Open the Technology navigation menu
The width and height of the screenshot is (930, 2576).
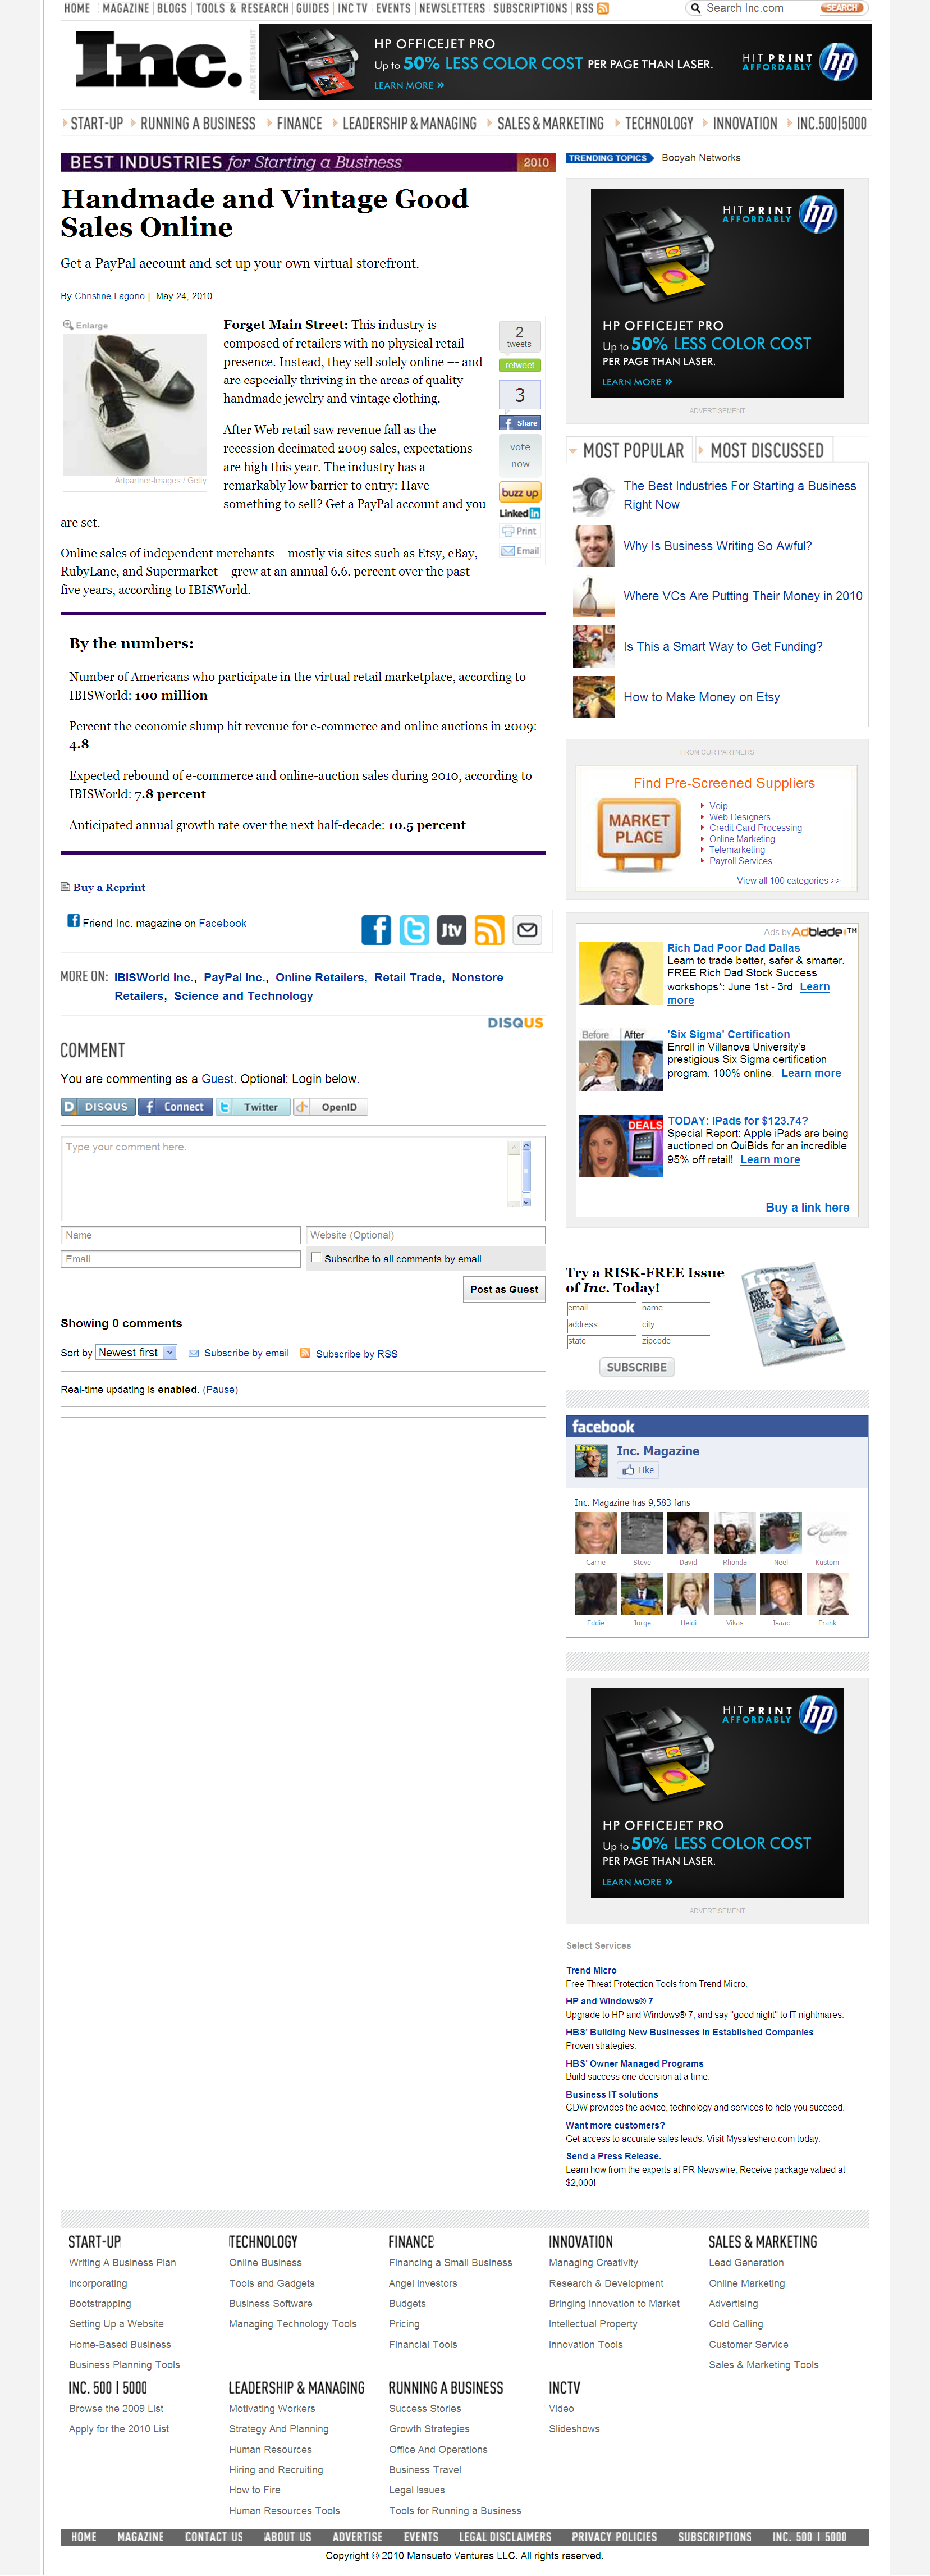659,124
